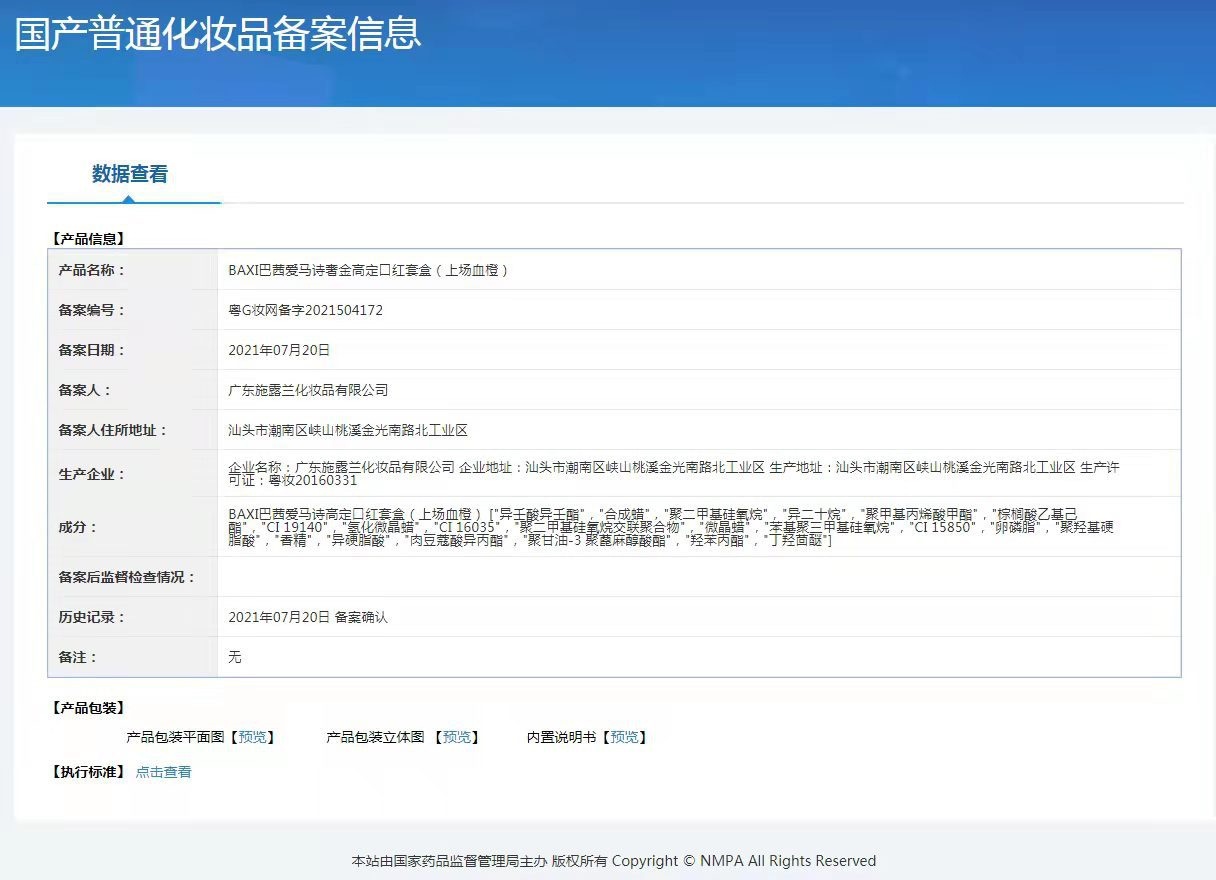Select the filing number 粤G妆网备字2021504172
Viewport: 1216px width, 880px height.
[306, 310]
